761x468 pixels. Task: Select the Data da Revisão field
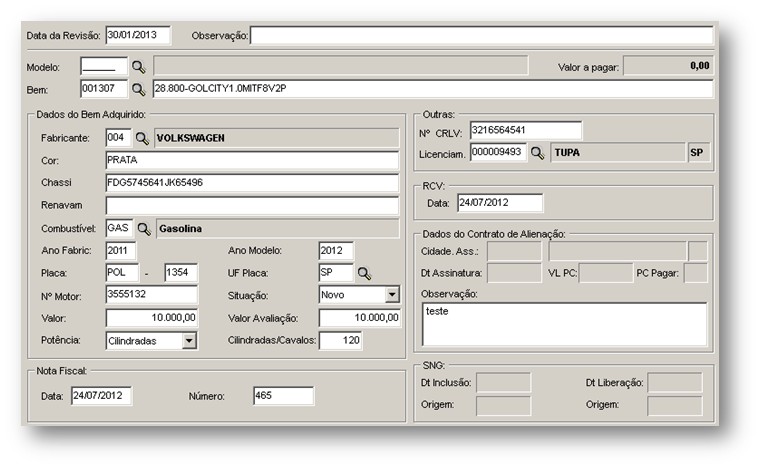click(x=138, y=35)
